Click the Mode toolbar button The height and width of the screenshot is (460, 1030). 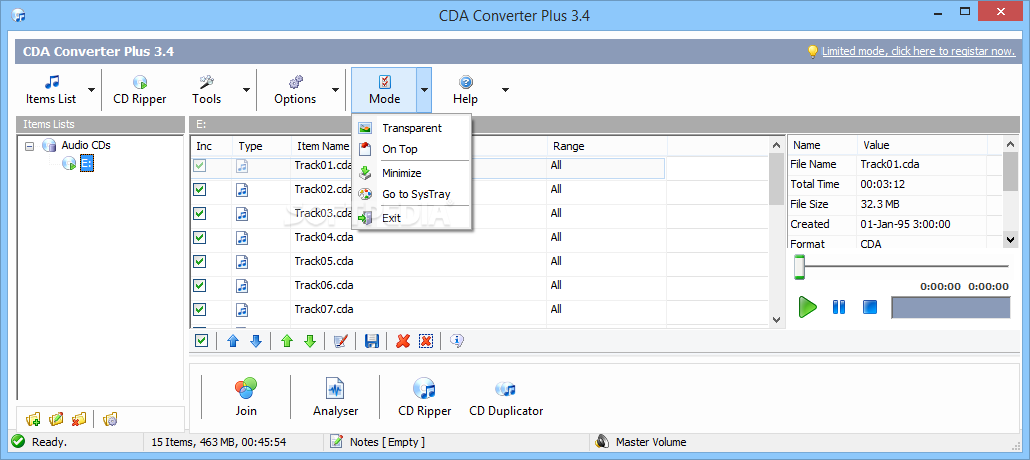384,90
